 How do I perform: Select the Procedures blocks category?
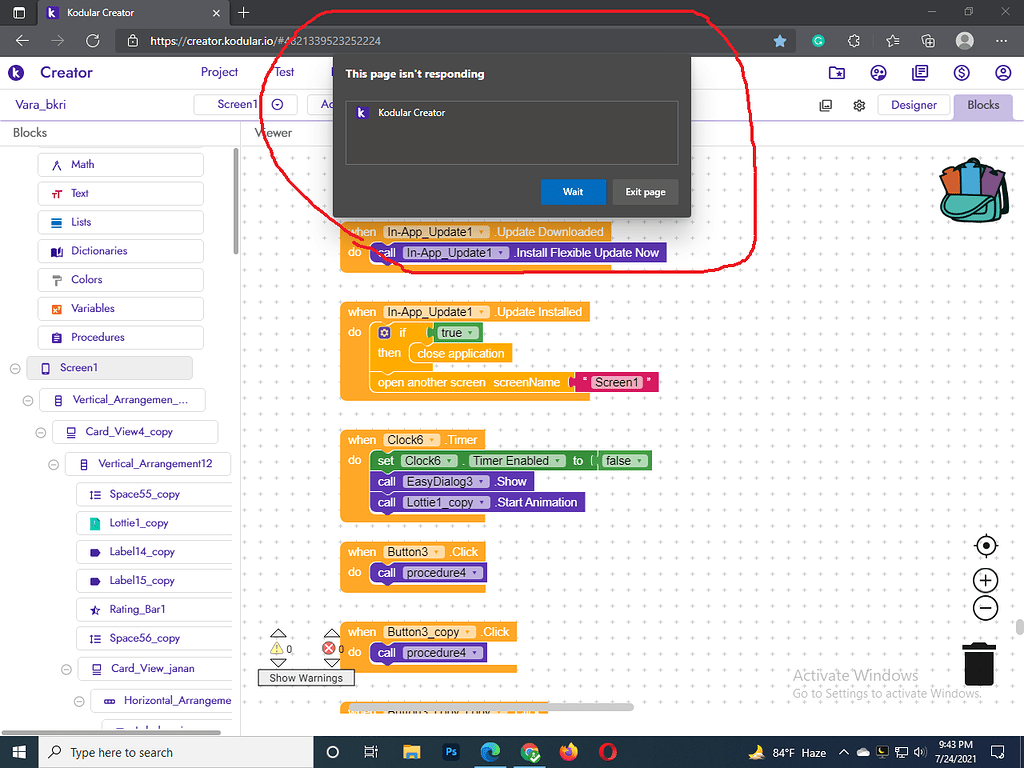pos(121,337)
